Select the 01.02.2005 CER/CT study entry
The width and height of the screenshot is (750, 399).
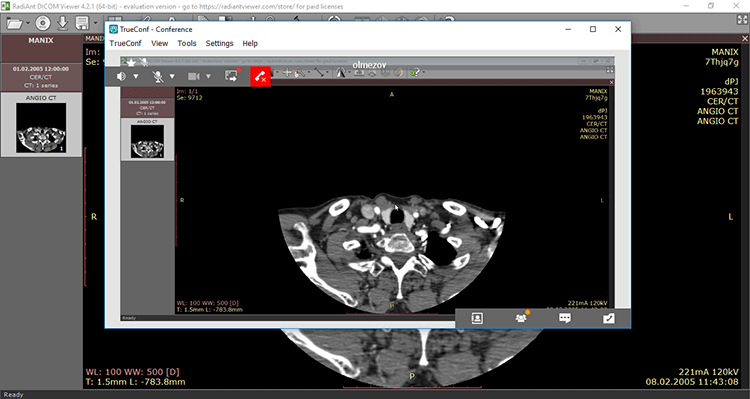point(41,77)
